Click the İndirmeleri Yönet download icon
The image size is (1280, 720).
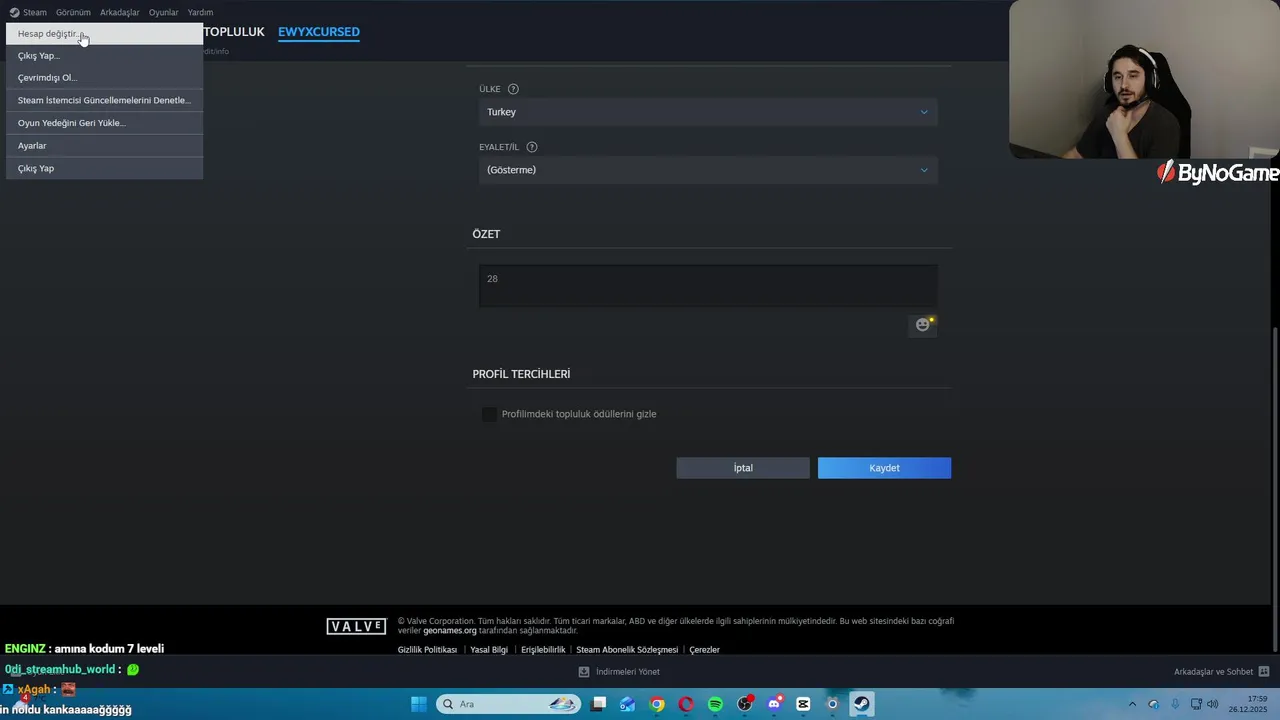point(584,672)
